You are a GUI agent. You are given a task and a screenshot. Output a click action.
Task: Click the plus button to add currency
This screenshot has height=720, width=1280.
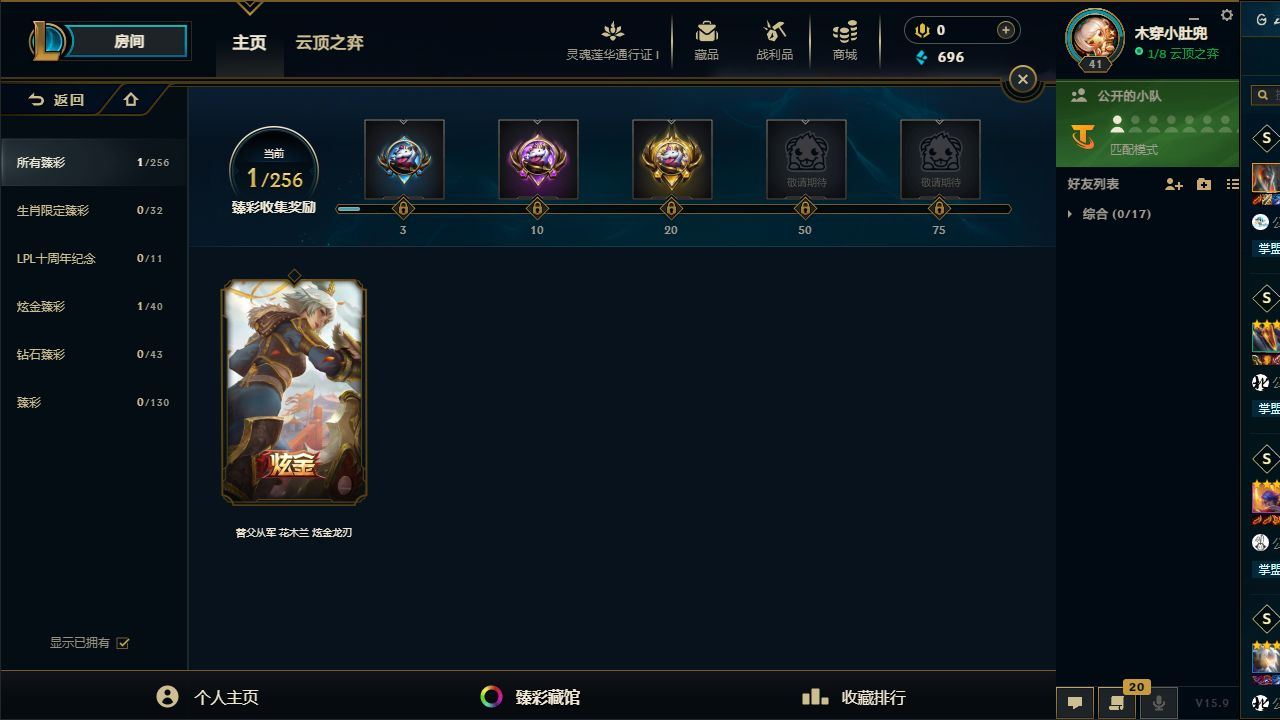tap(1005, 30)
